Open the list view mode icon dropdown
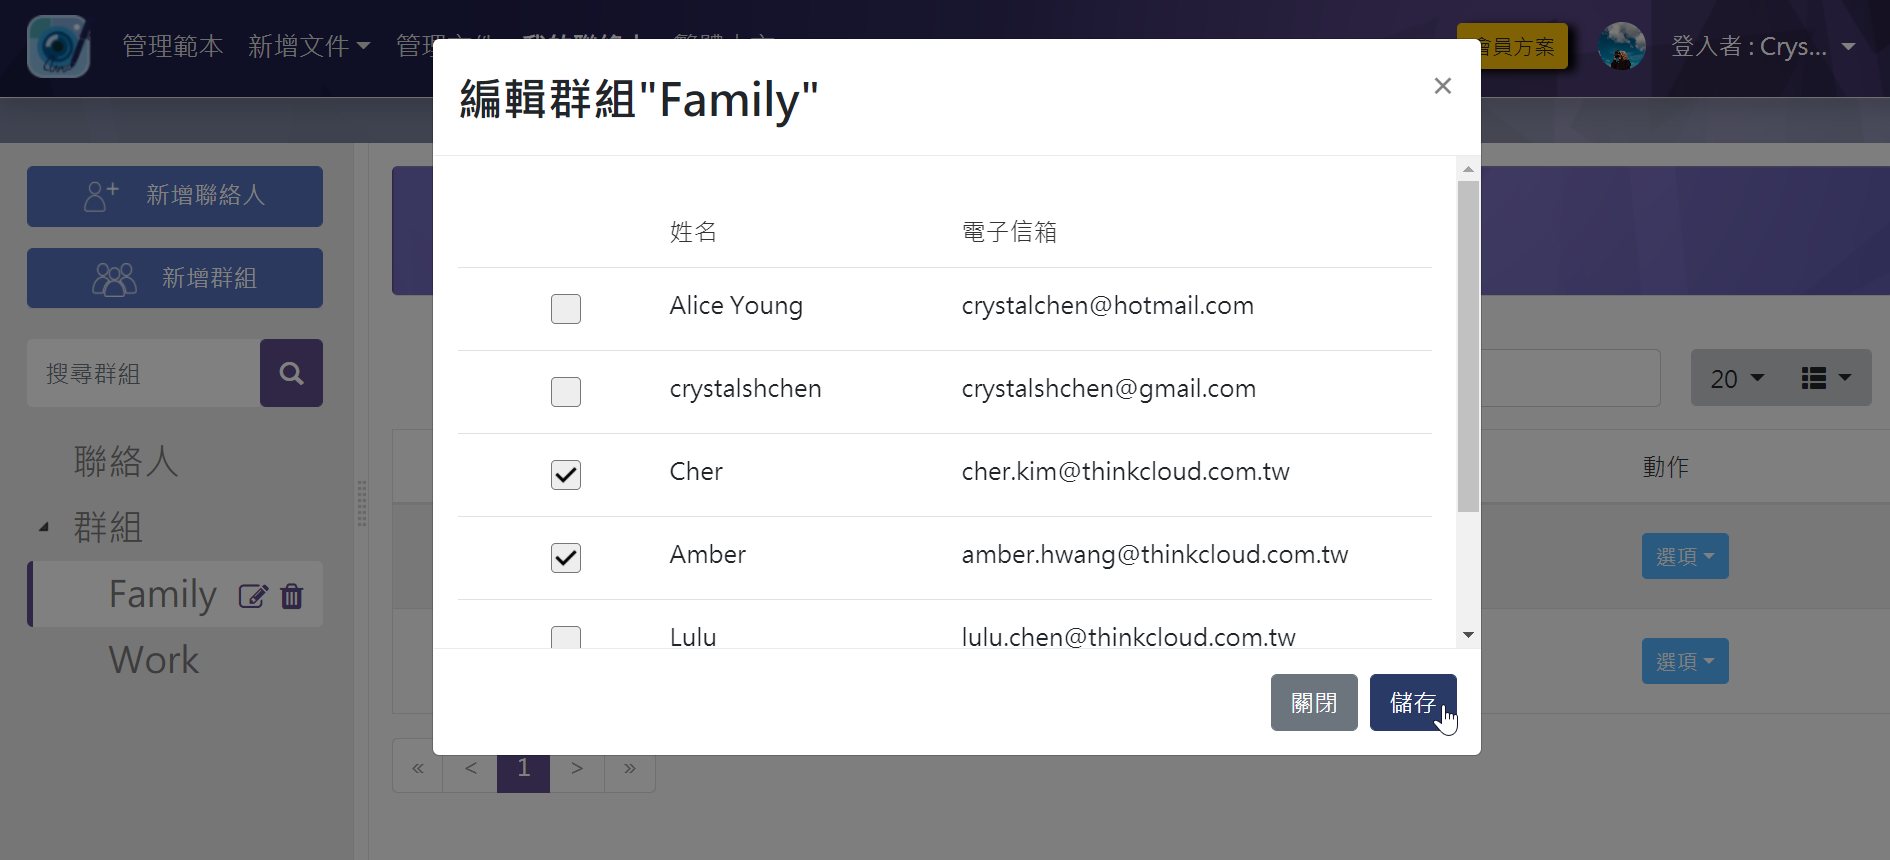The height and width of the screenshot is (860, 1890). pyautogui.click(x=1826, y=378)
